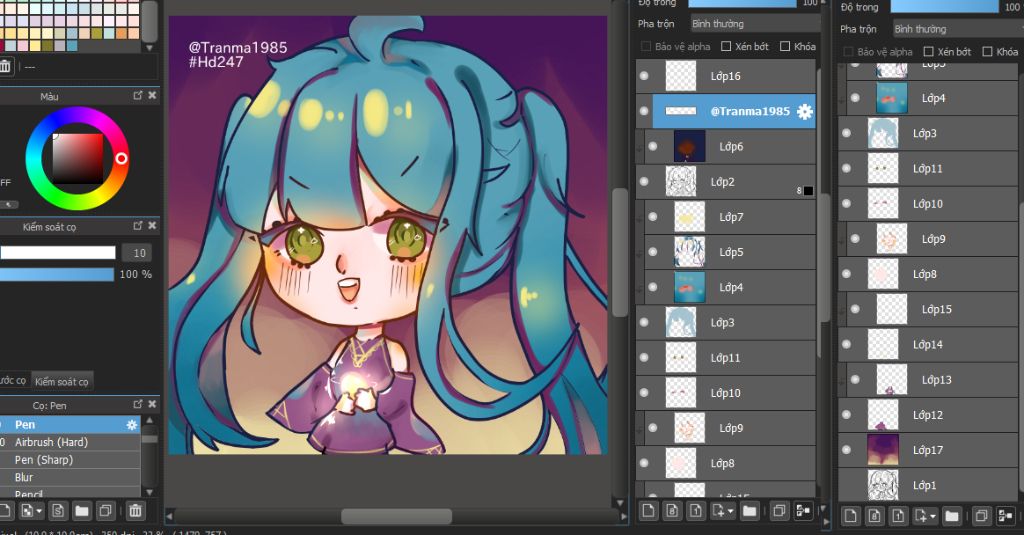Image resolution: width=1024 pixels, height=535 pixels.
Task: Close the Màu color panel
Action: pos(152,95)
